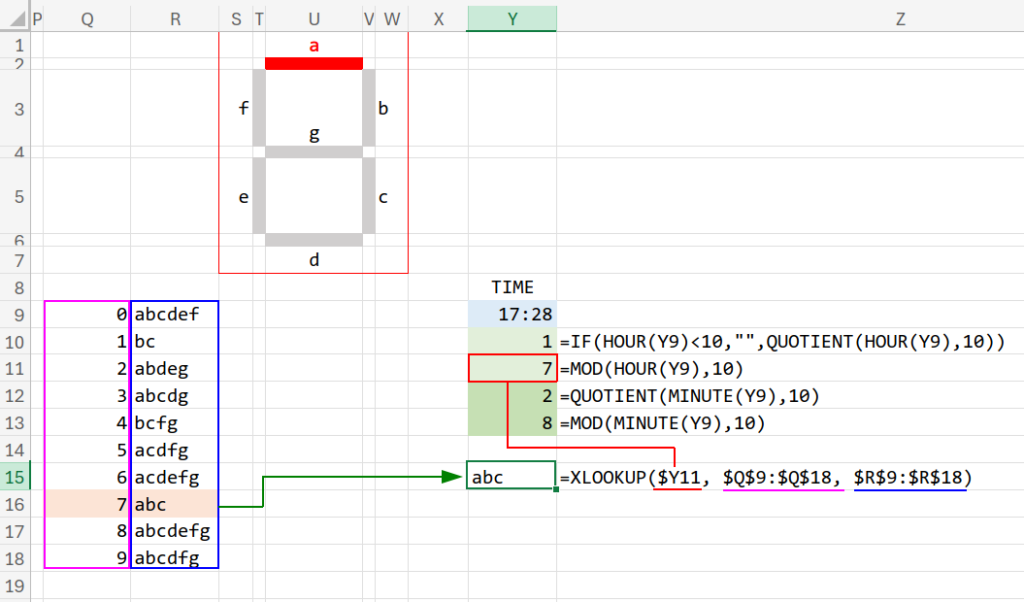Select the column Z header
Viewport: 1024px width, 602px height.
point(900,19)
